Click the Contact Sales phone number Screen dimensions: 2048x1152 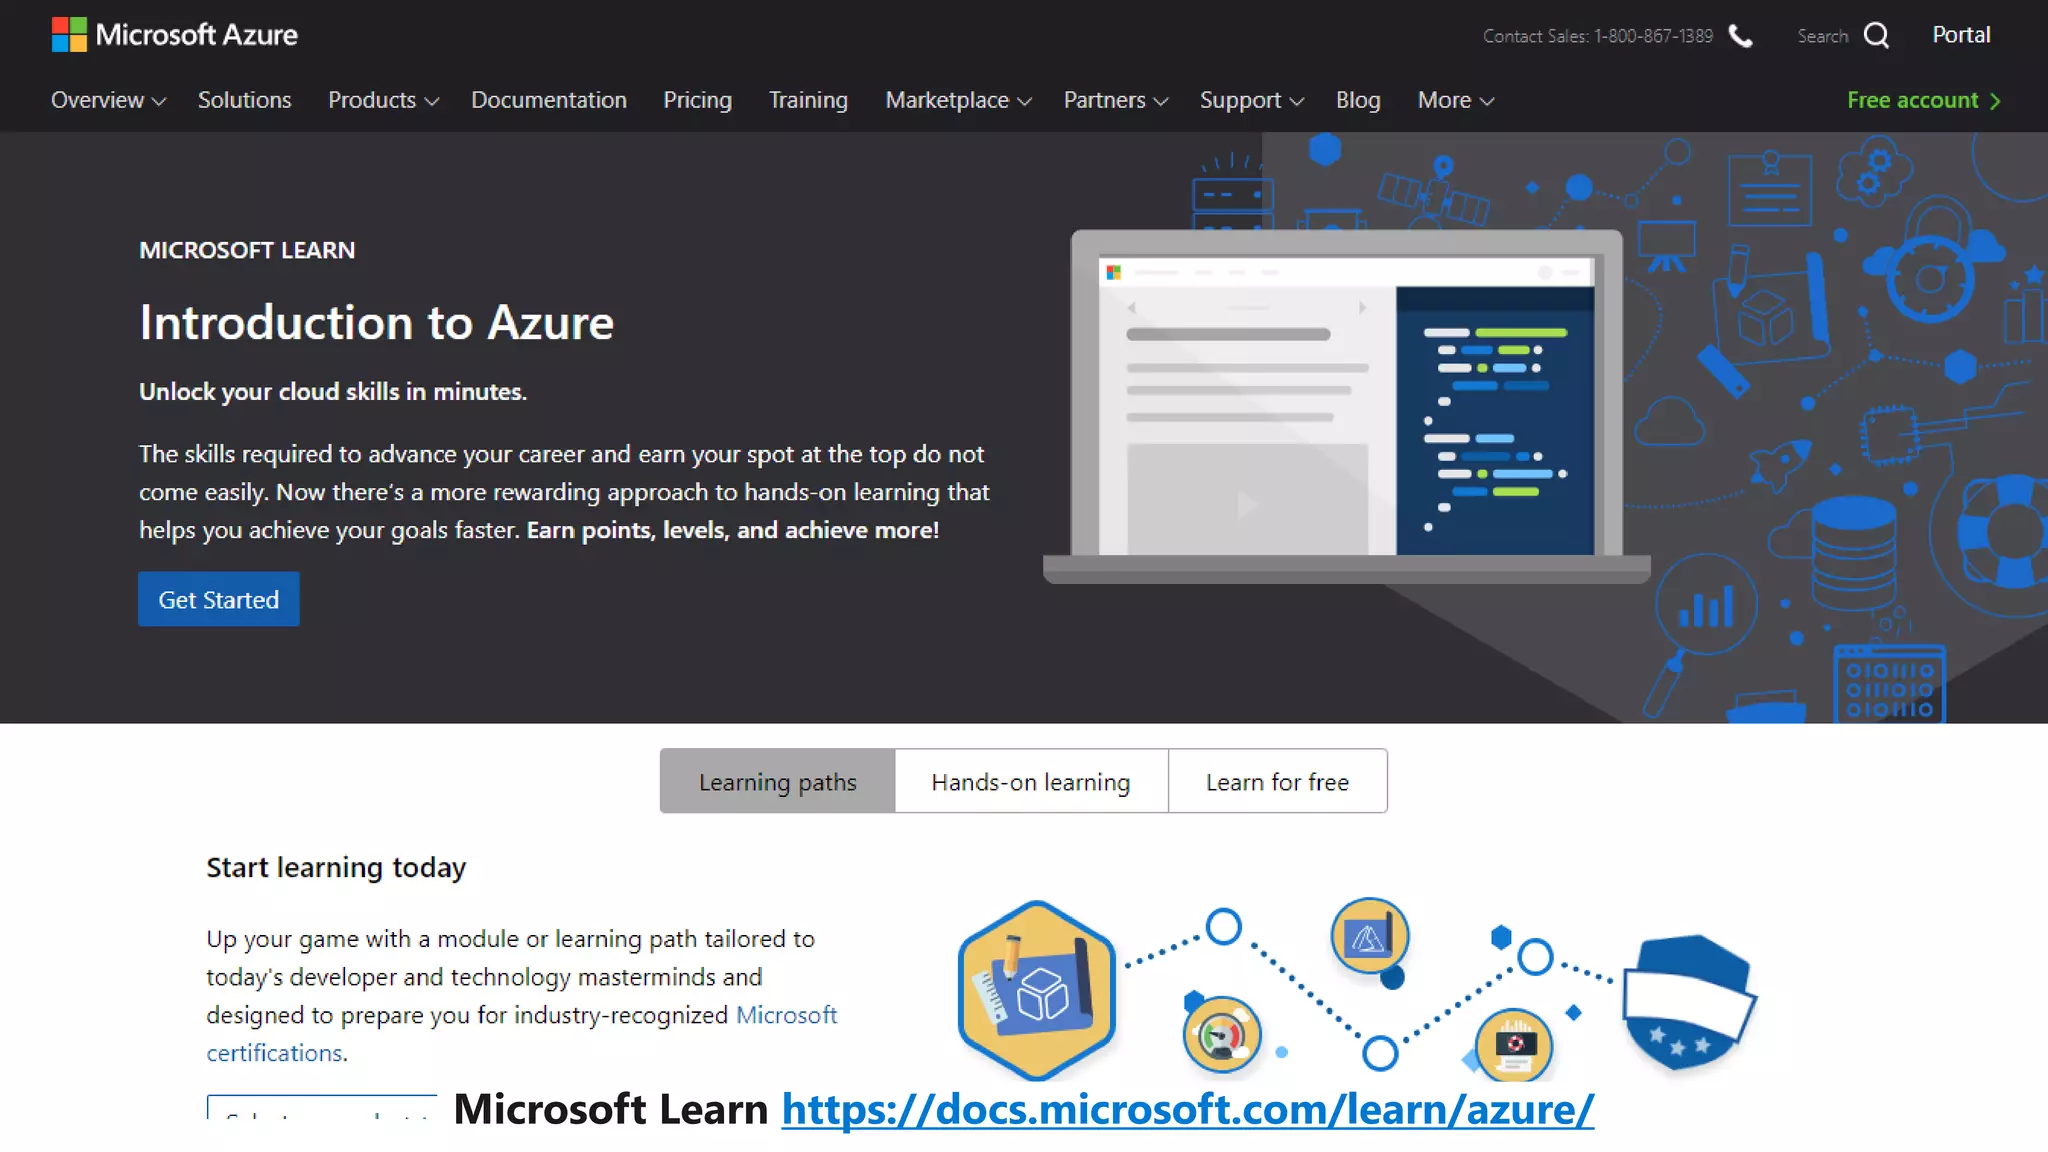coord(1653,36)
